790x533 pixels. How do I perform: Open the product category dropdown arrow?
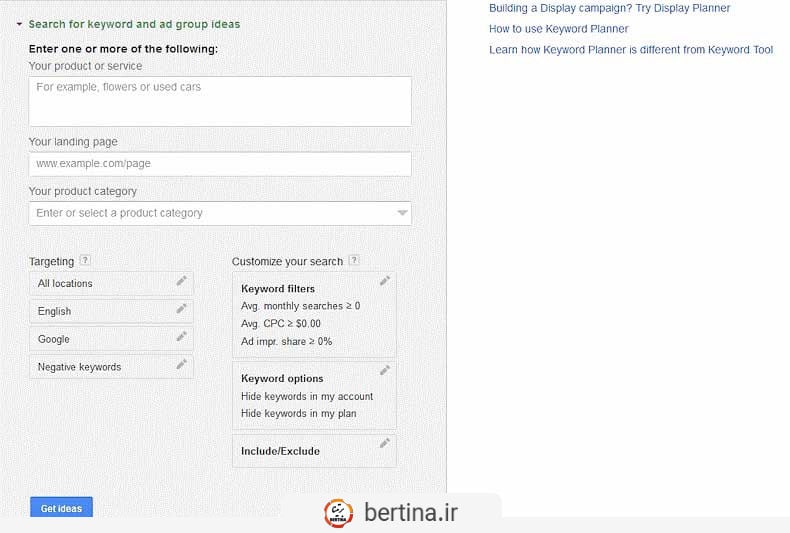402,213
